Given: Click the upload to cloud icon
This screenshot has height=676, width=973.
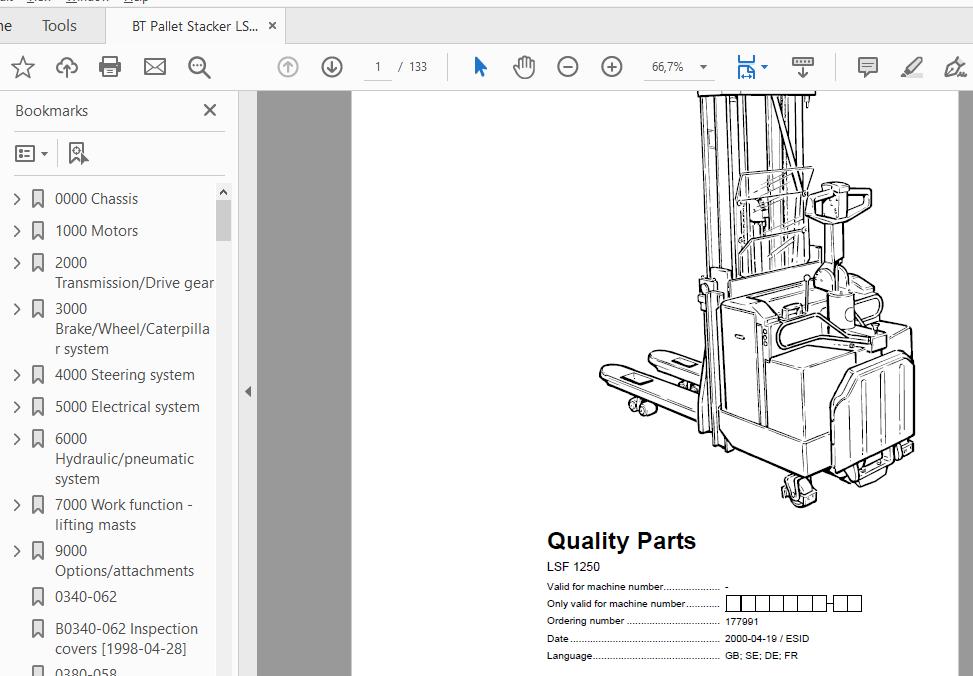Looking at the screenshot, I should point(67,67).
